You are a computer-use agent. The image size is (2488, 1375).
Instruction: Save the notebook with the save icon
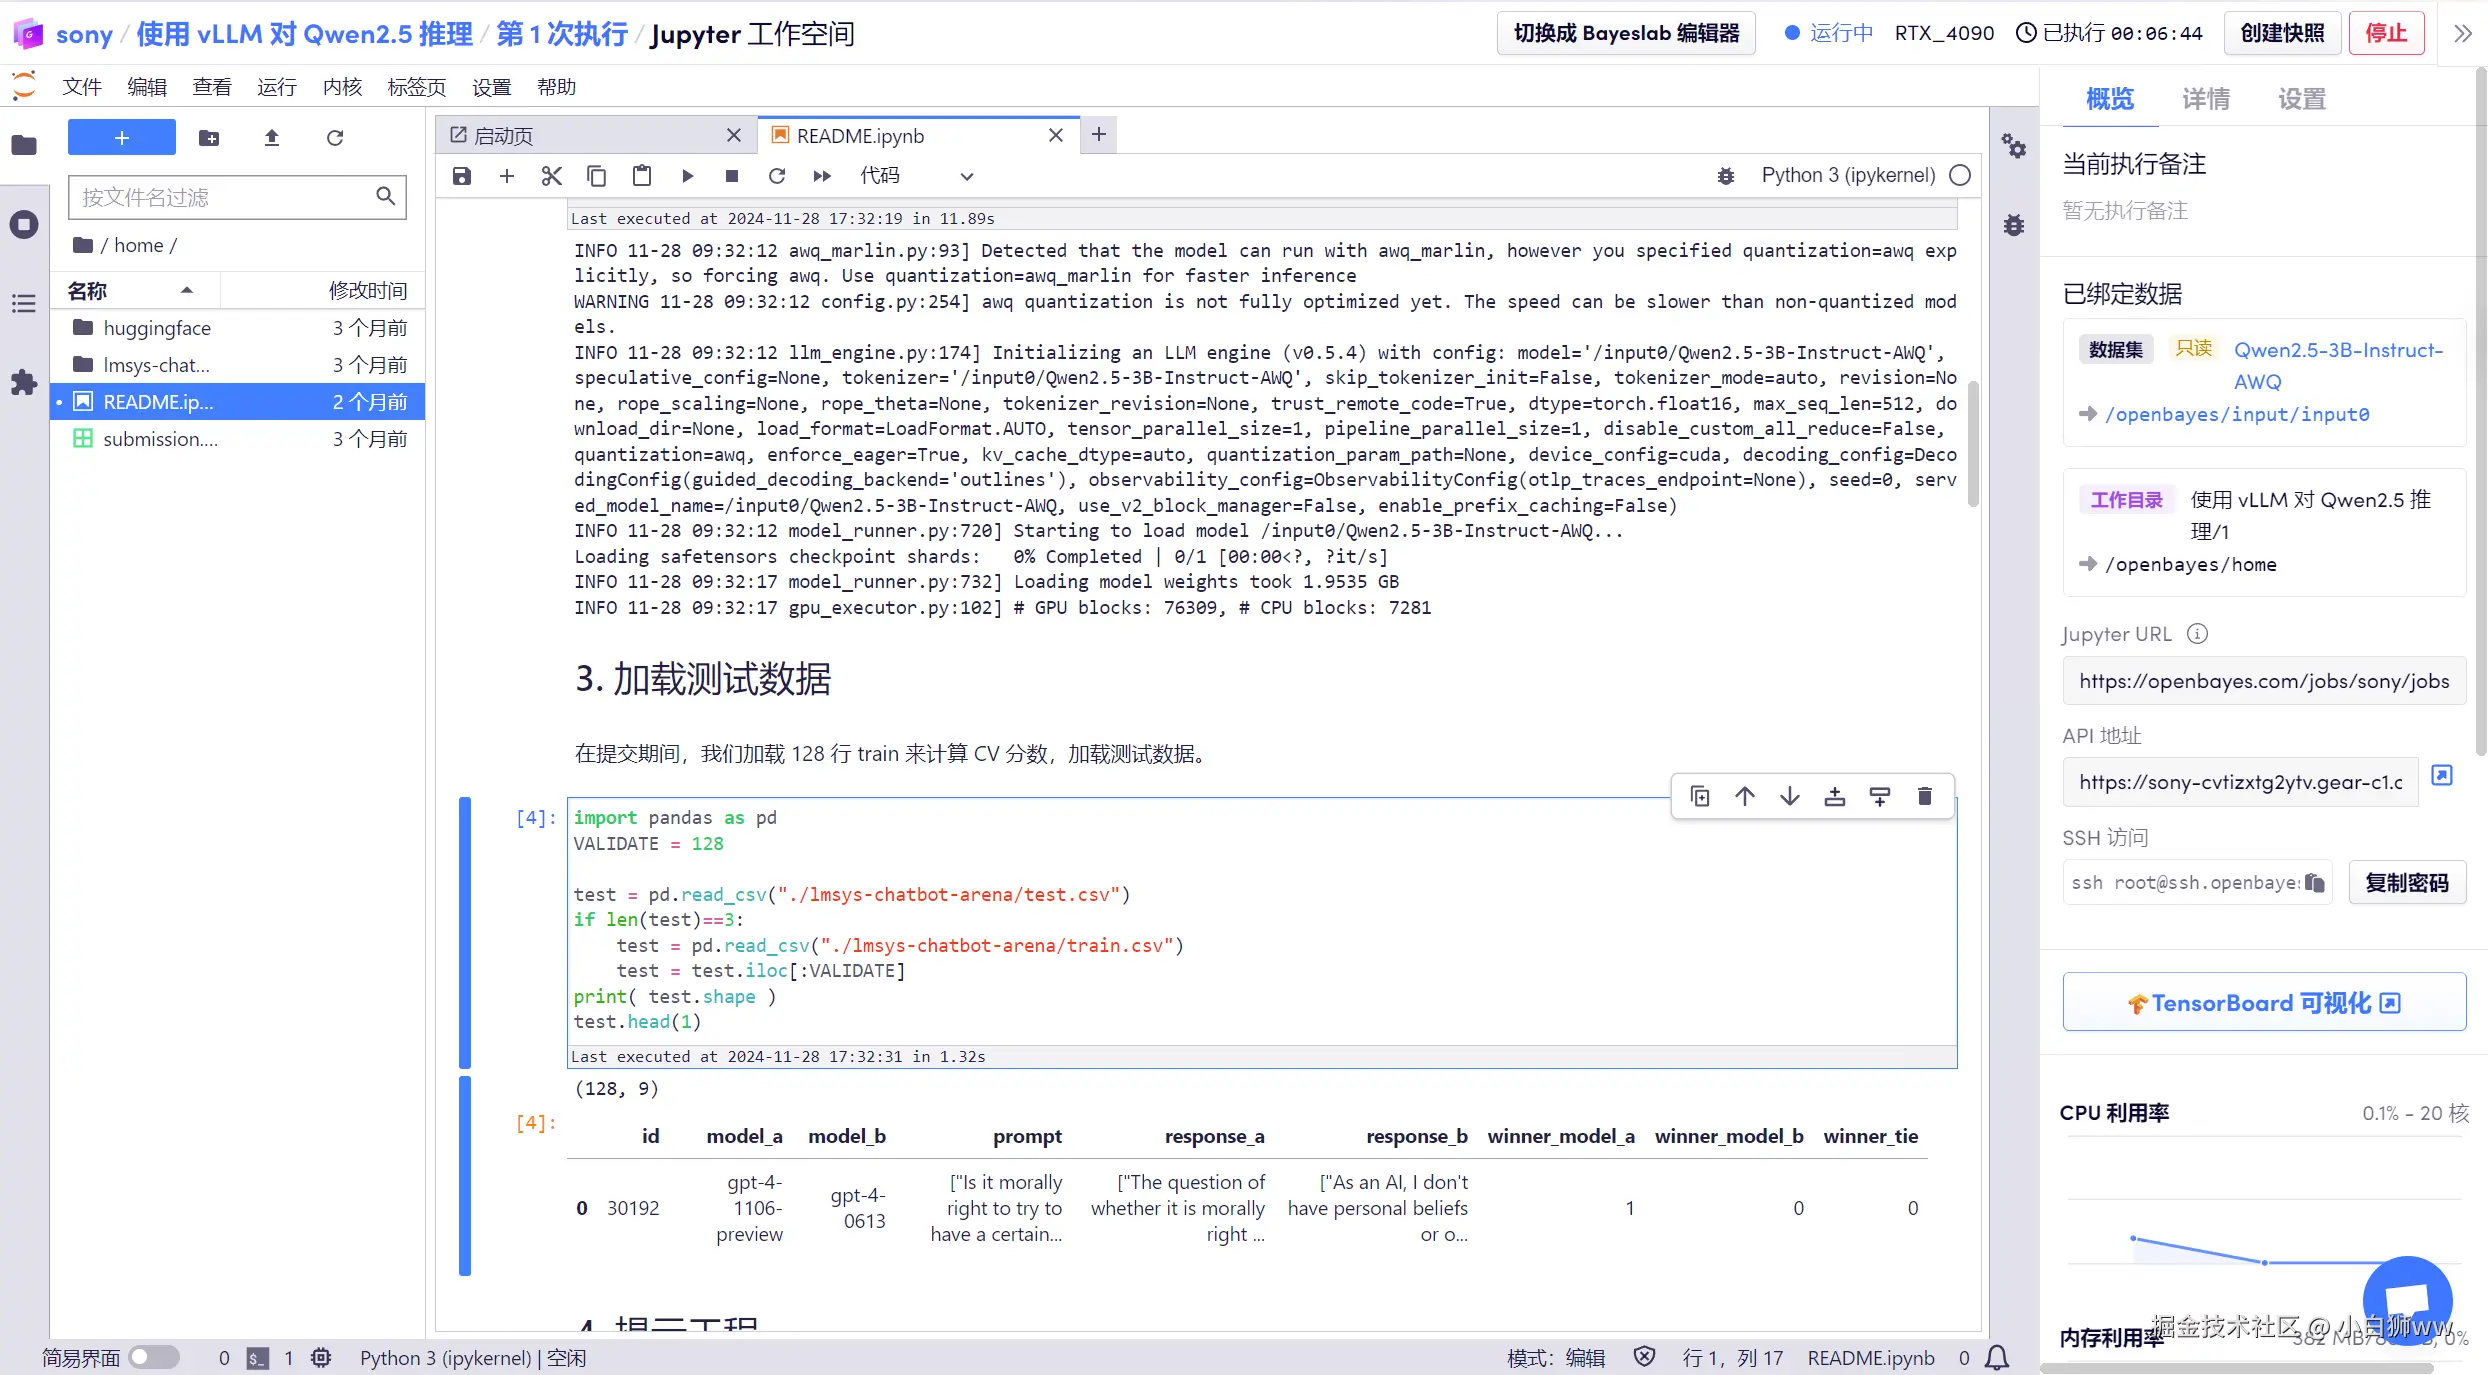click(461, 176)
